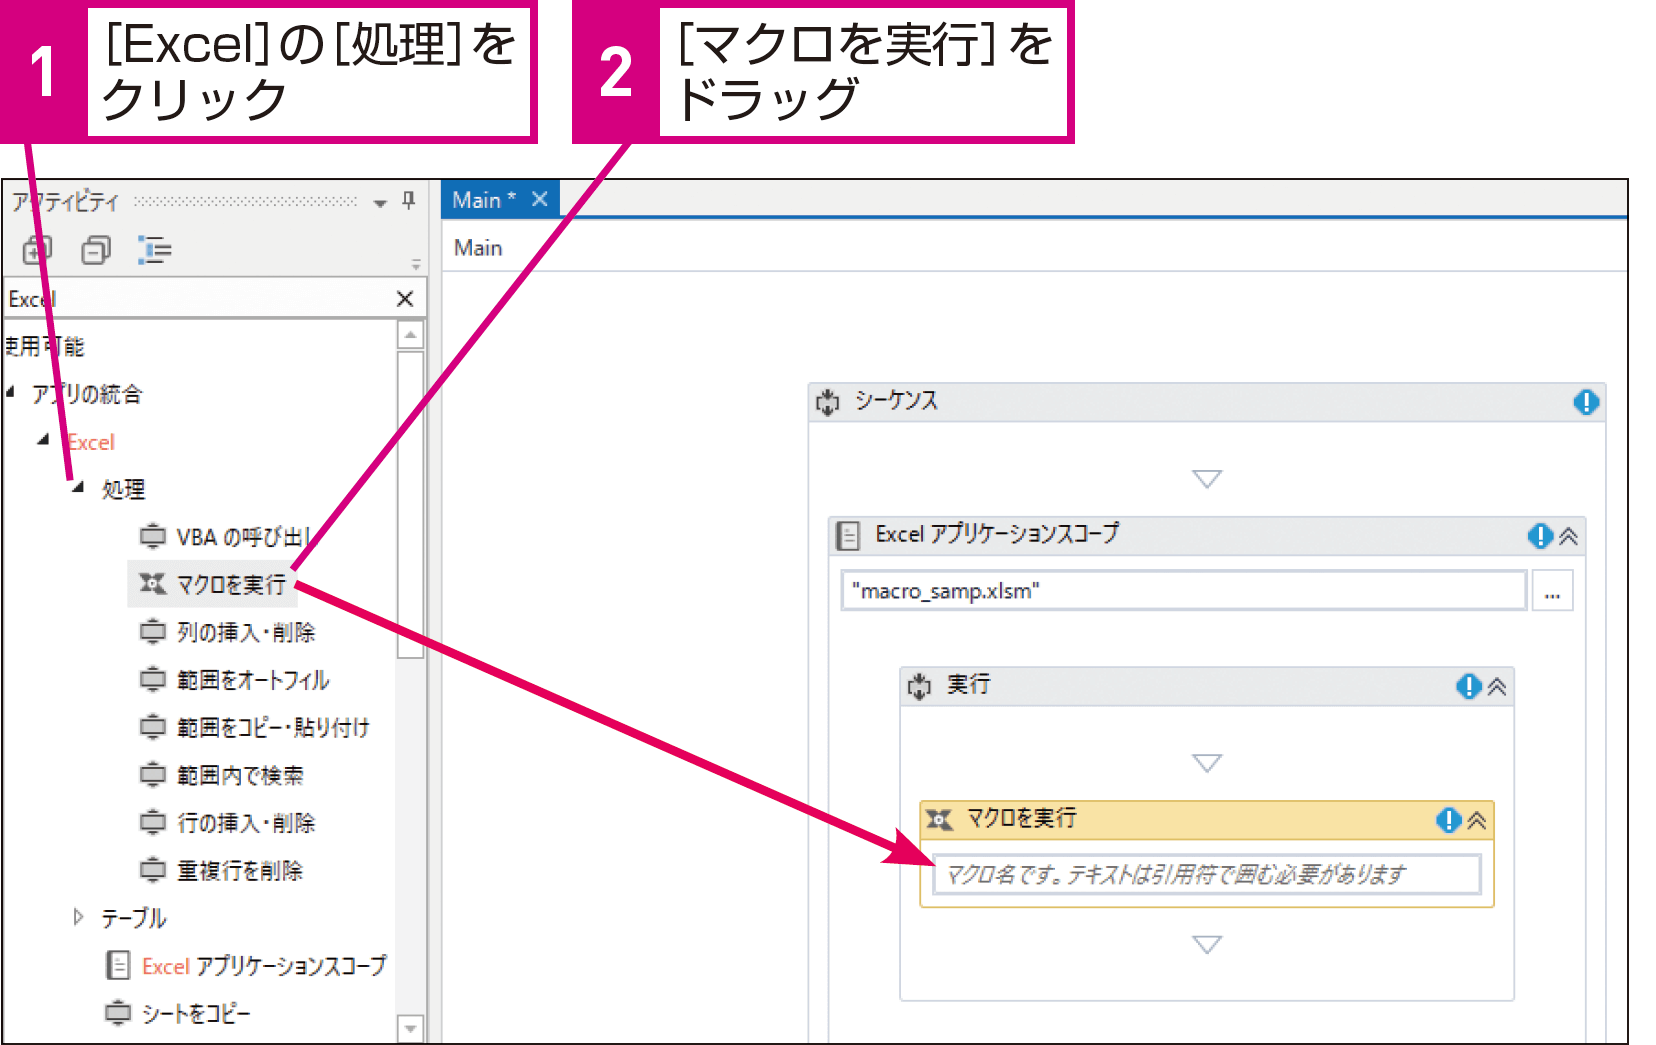Select the 列の挿入・削除 activity

click(246, 632)
